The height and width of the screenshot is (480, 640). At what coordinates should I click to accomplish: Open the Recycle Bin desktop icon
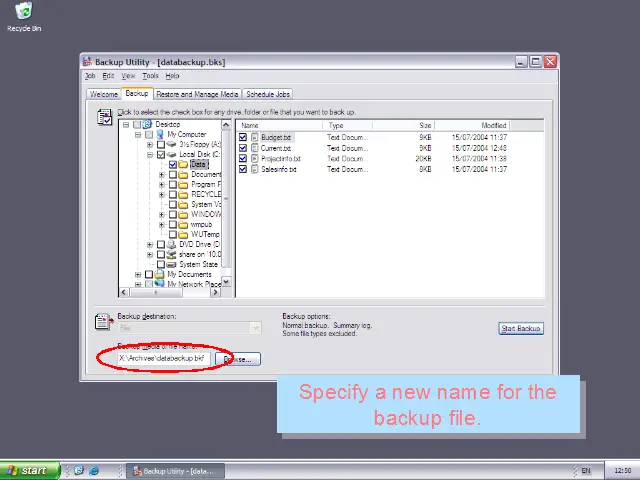[x=23, y=14]
